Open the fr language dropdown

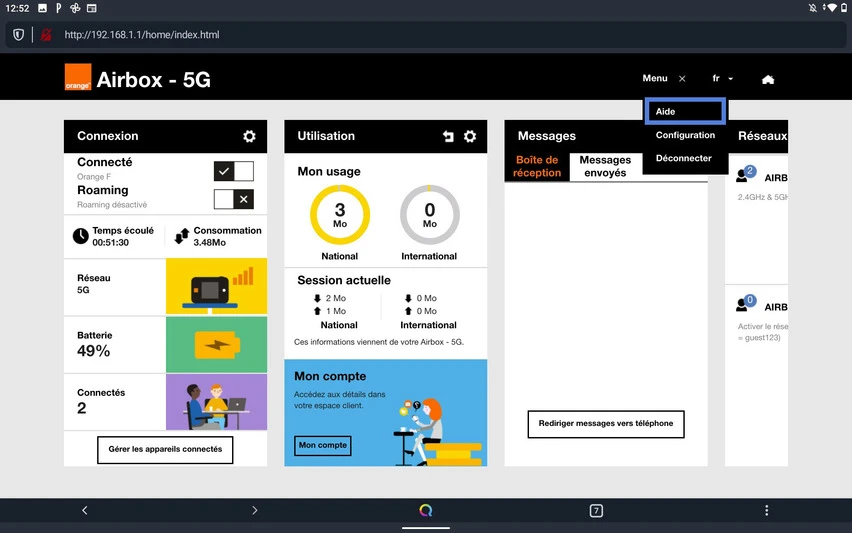pos(722,79)
